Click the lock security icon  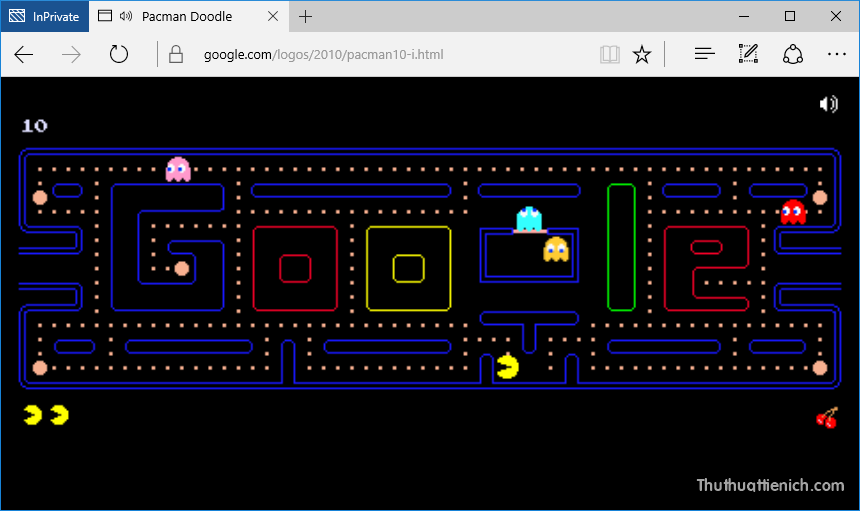(176, 54)
